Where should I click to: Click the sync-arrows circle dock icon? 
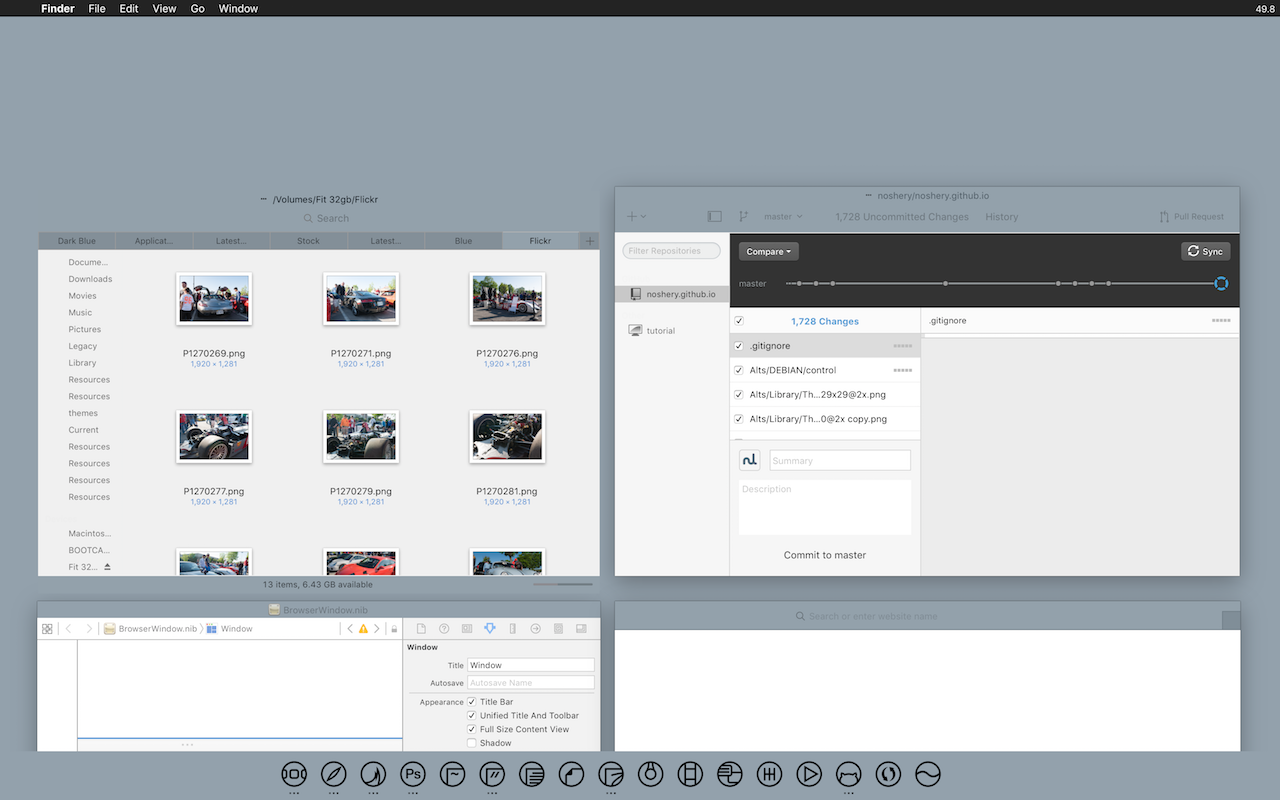[888, 774]
